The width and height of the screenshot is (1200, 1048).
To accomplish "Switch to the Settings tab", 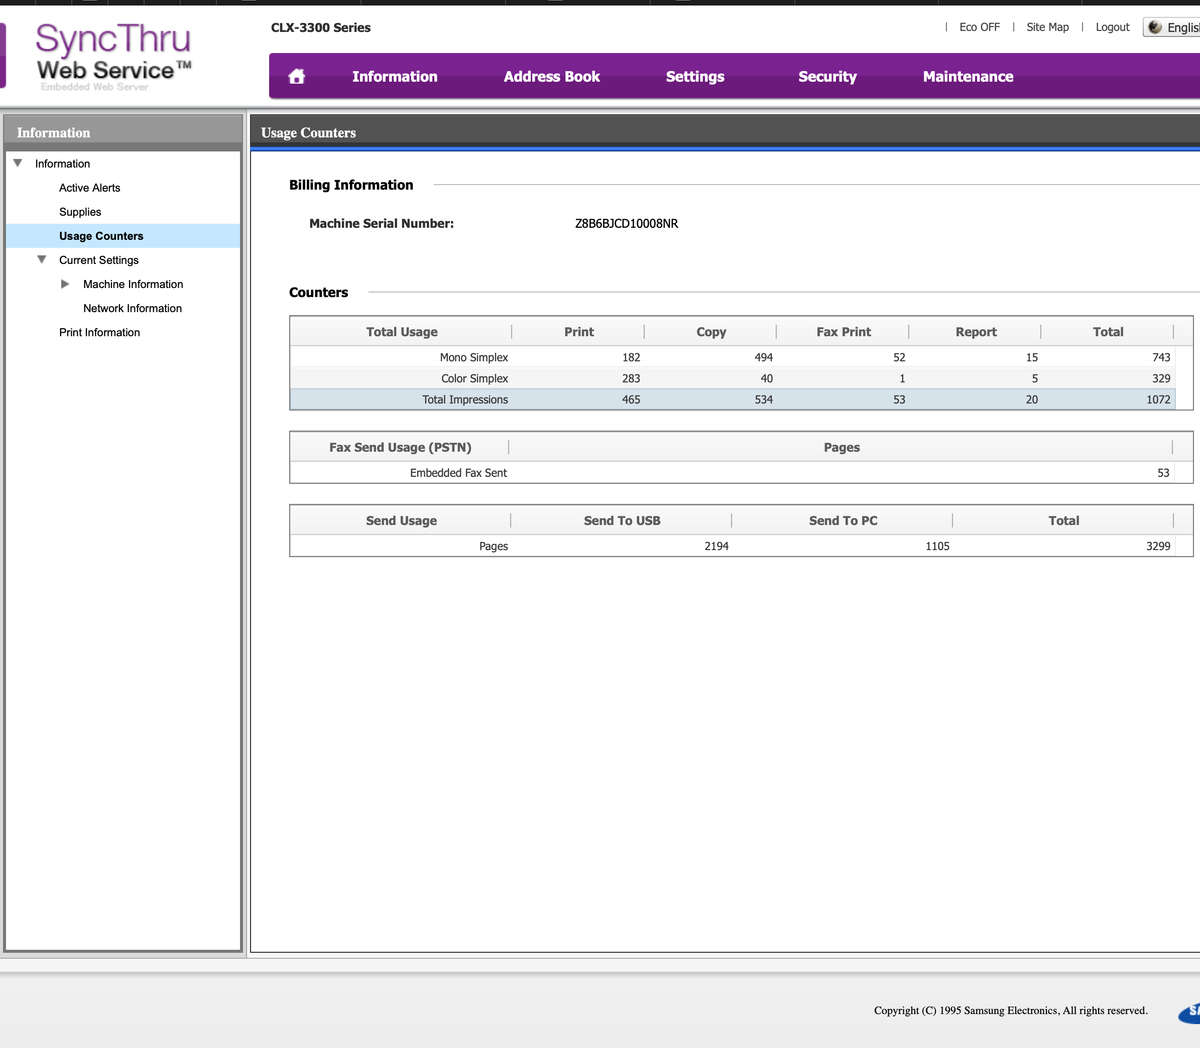I will (x=694, y=77).
